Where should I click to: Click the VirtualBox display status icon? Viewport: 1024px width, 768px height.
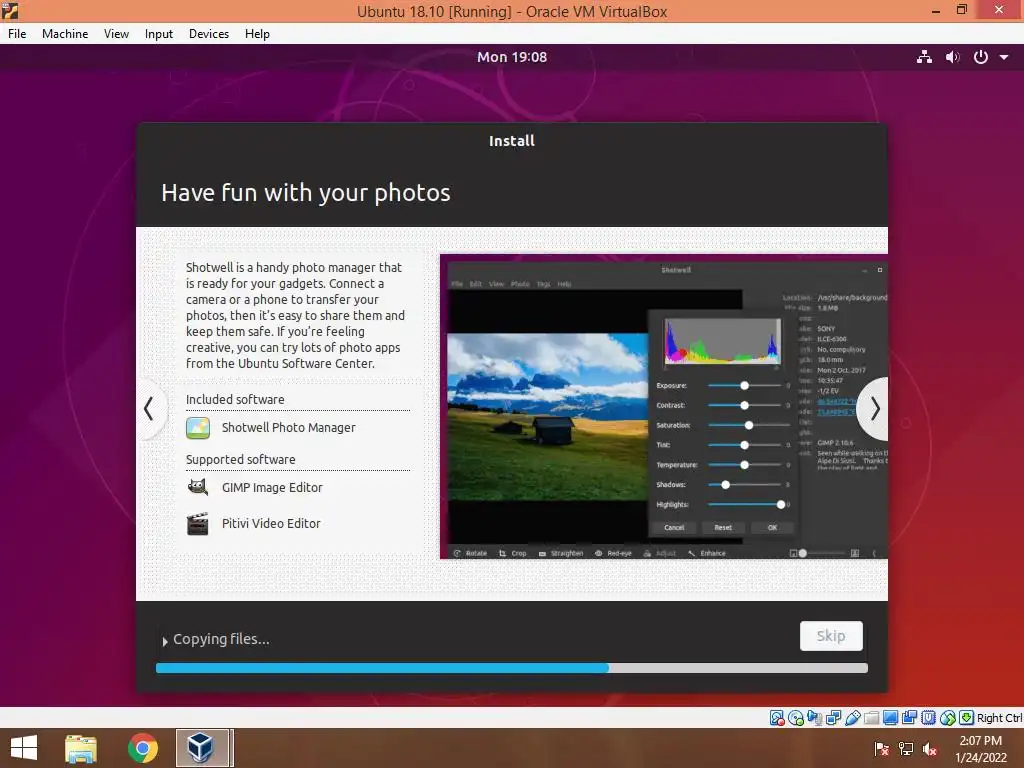(x=890, y=718)
